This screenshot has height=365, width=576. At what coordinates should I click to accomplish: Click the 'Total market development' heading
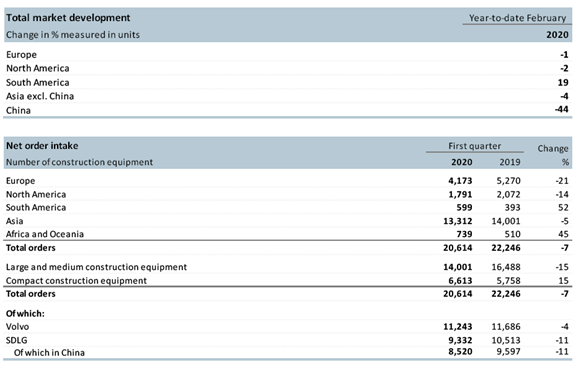[68, 18]
